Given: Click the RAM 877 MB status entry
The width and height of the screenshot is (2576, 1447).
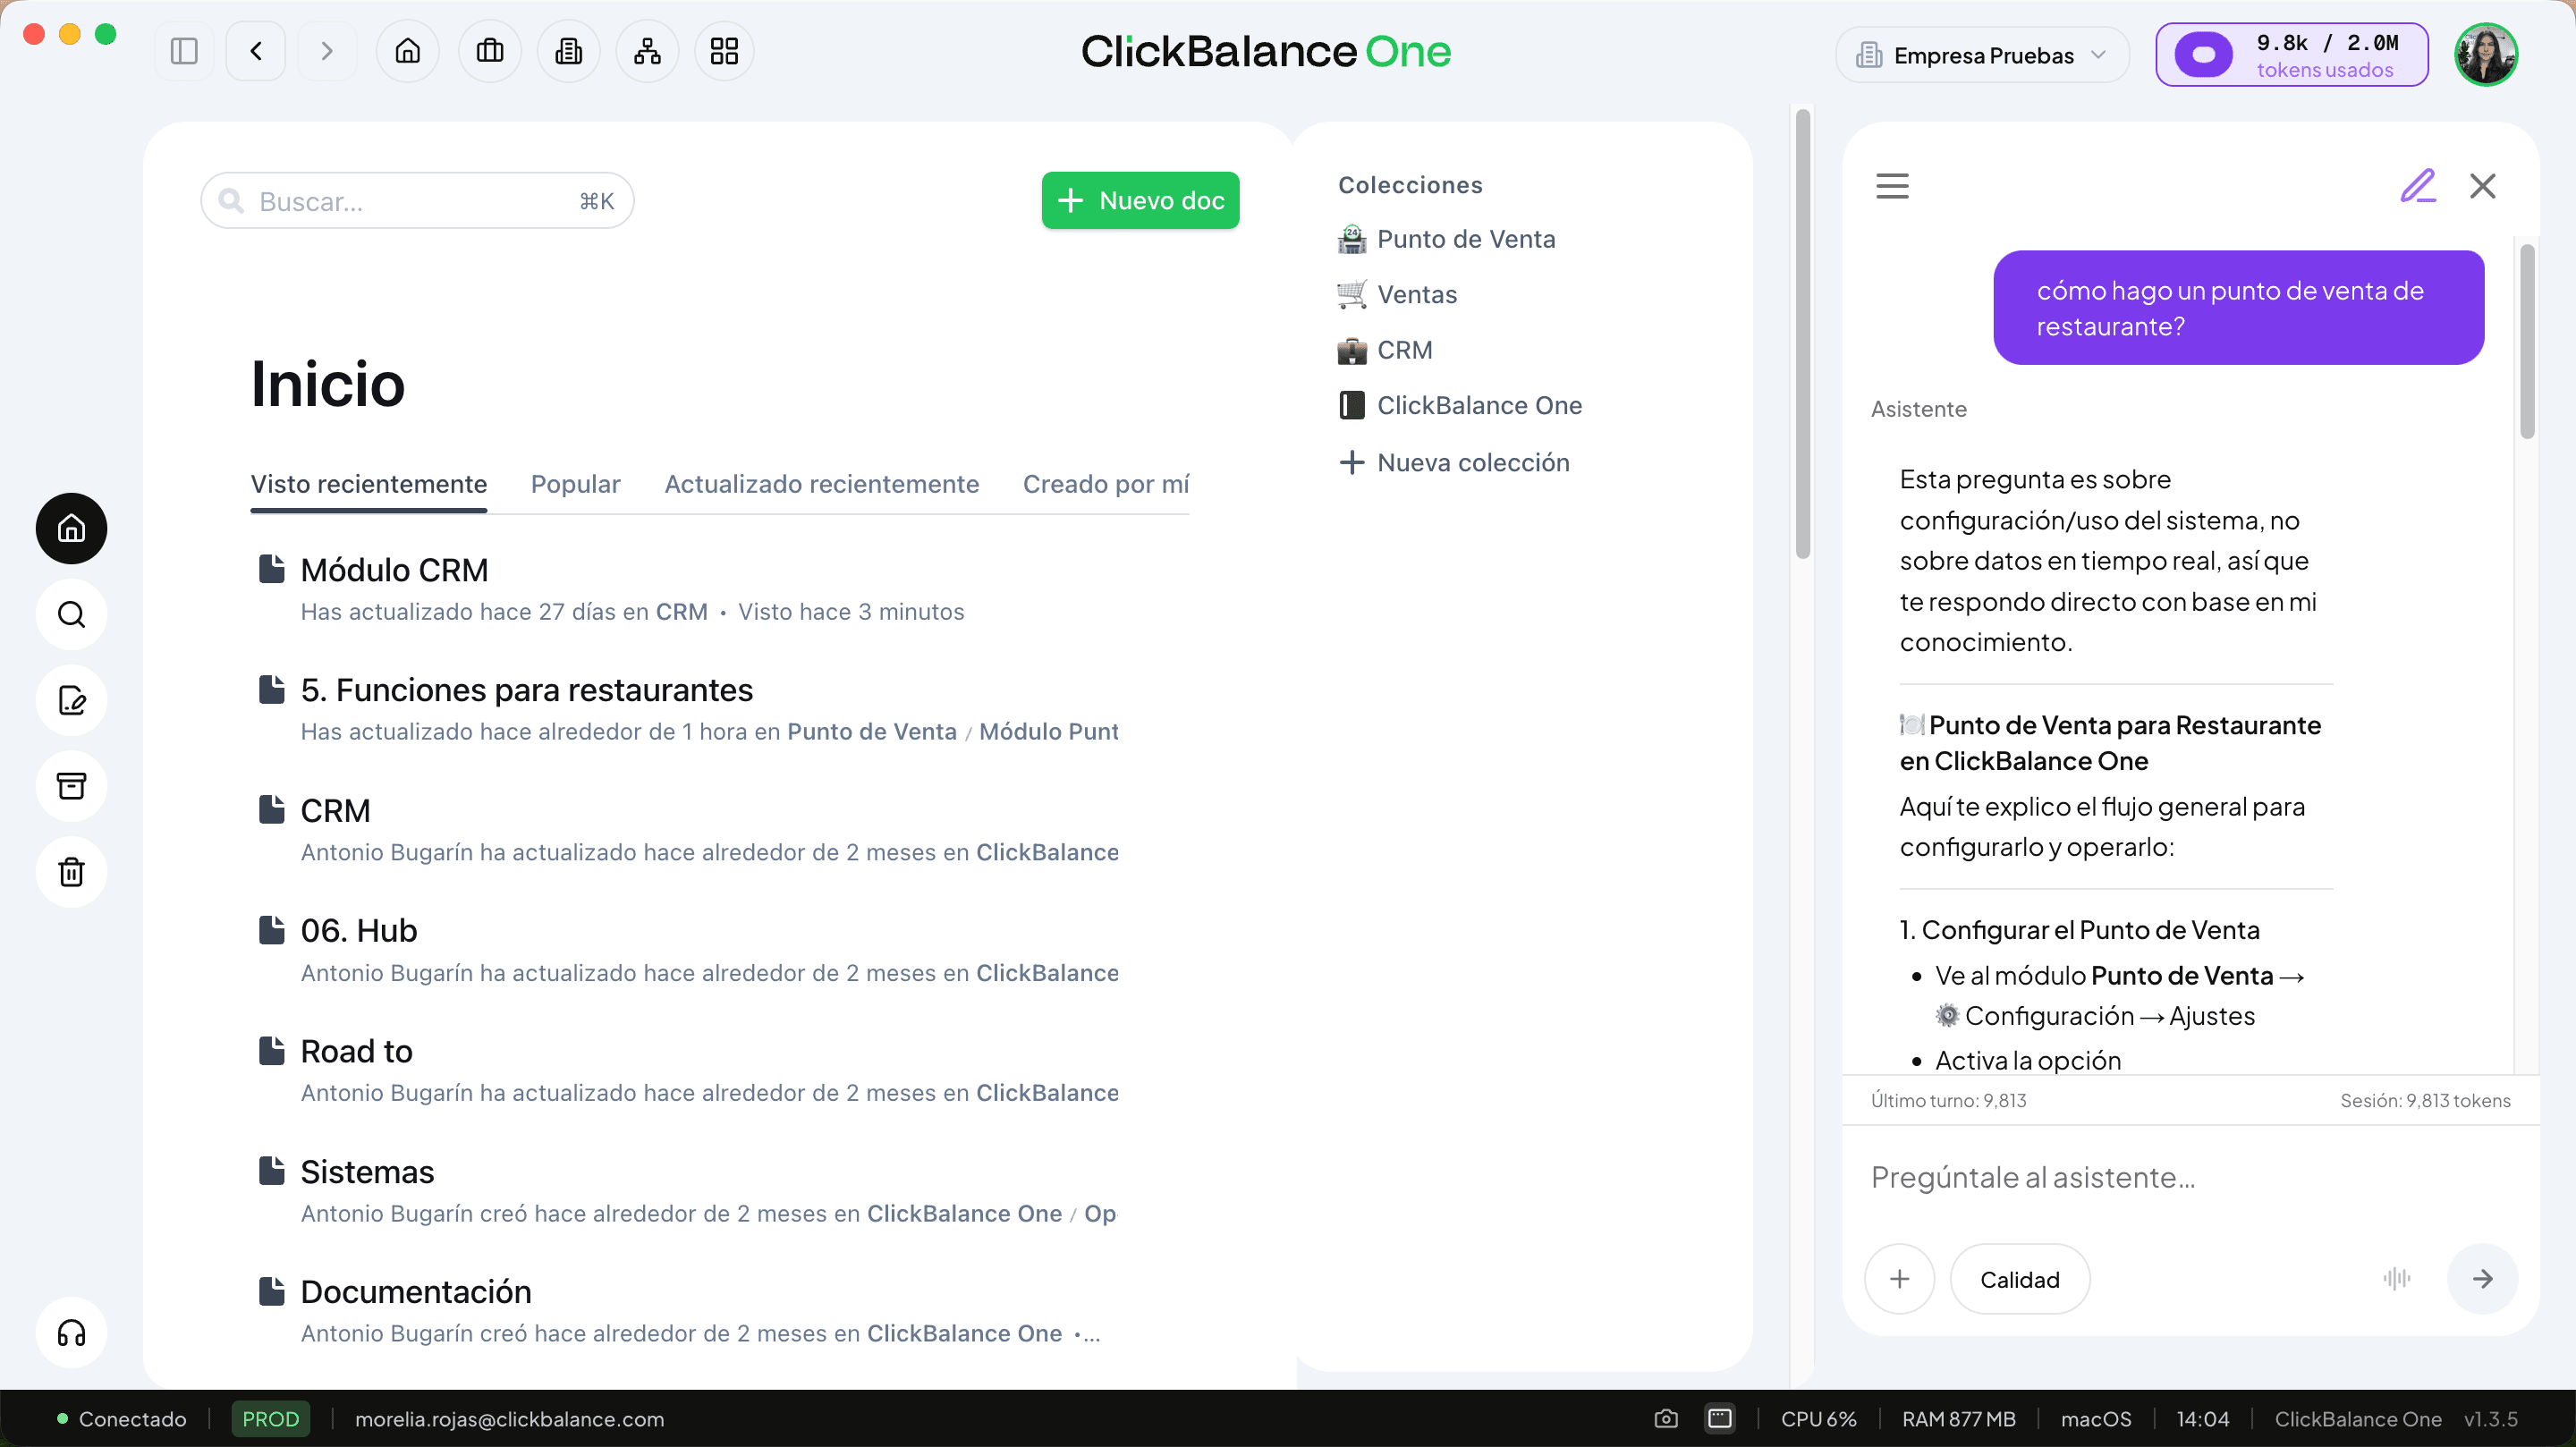Looking at the screenshot, I should [1958, 1419].
